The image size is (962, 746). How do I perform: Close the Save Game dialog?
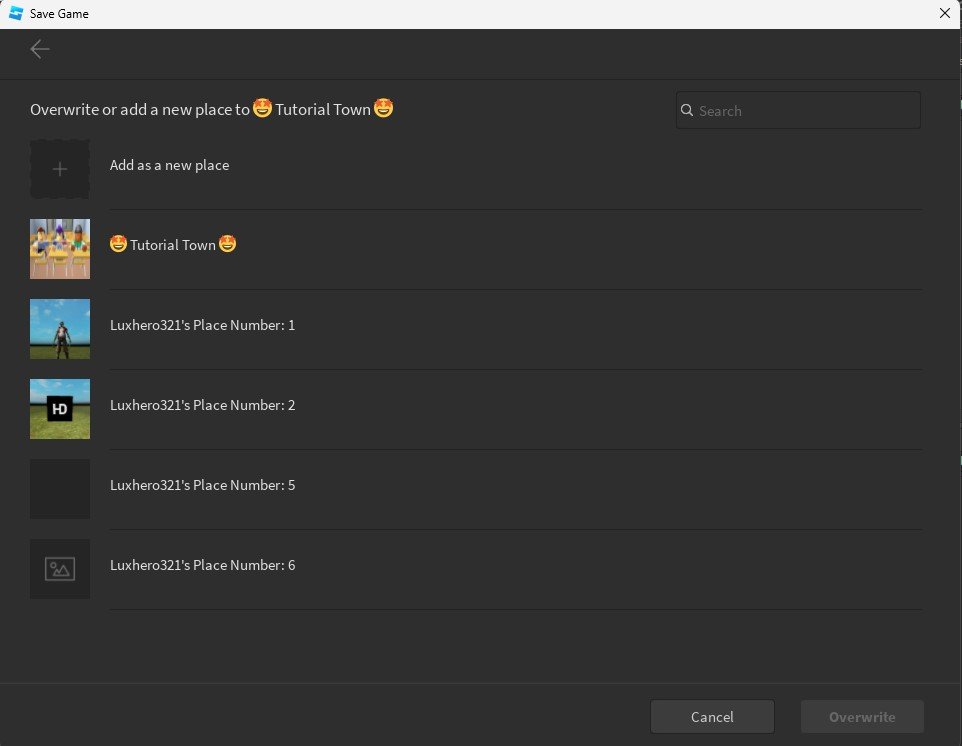945,13
